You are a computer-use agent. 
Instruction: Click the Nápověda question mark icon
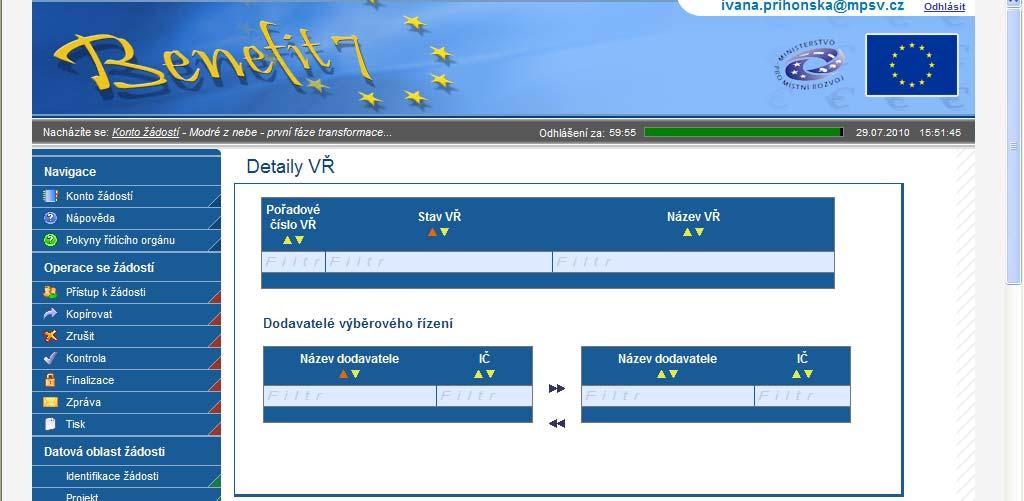50,218
